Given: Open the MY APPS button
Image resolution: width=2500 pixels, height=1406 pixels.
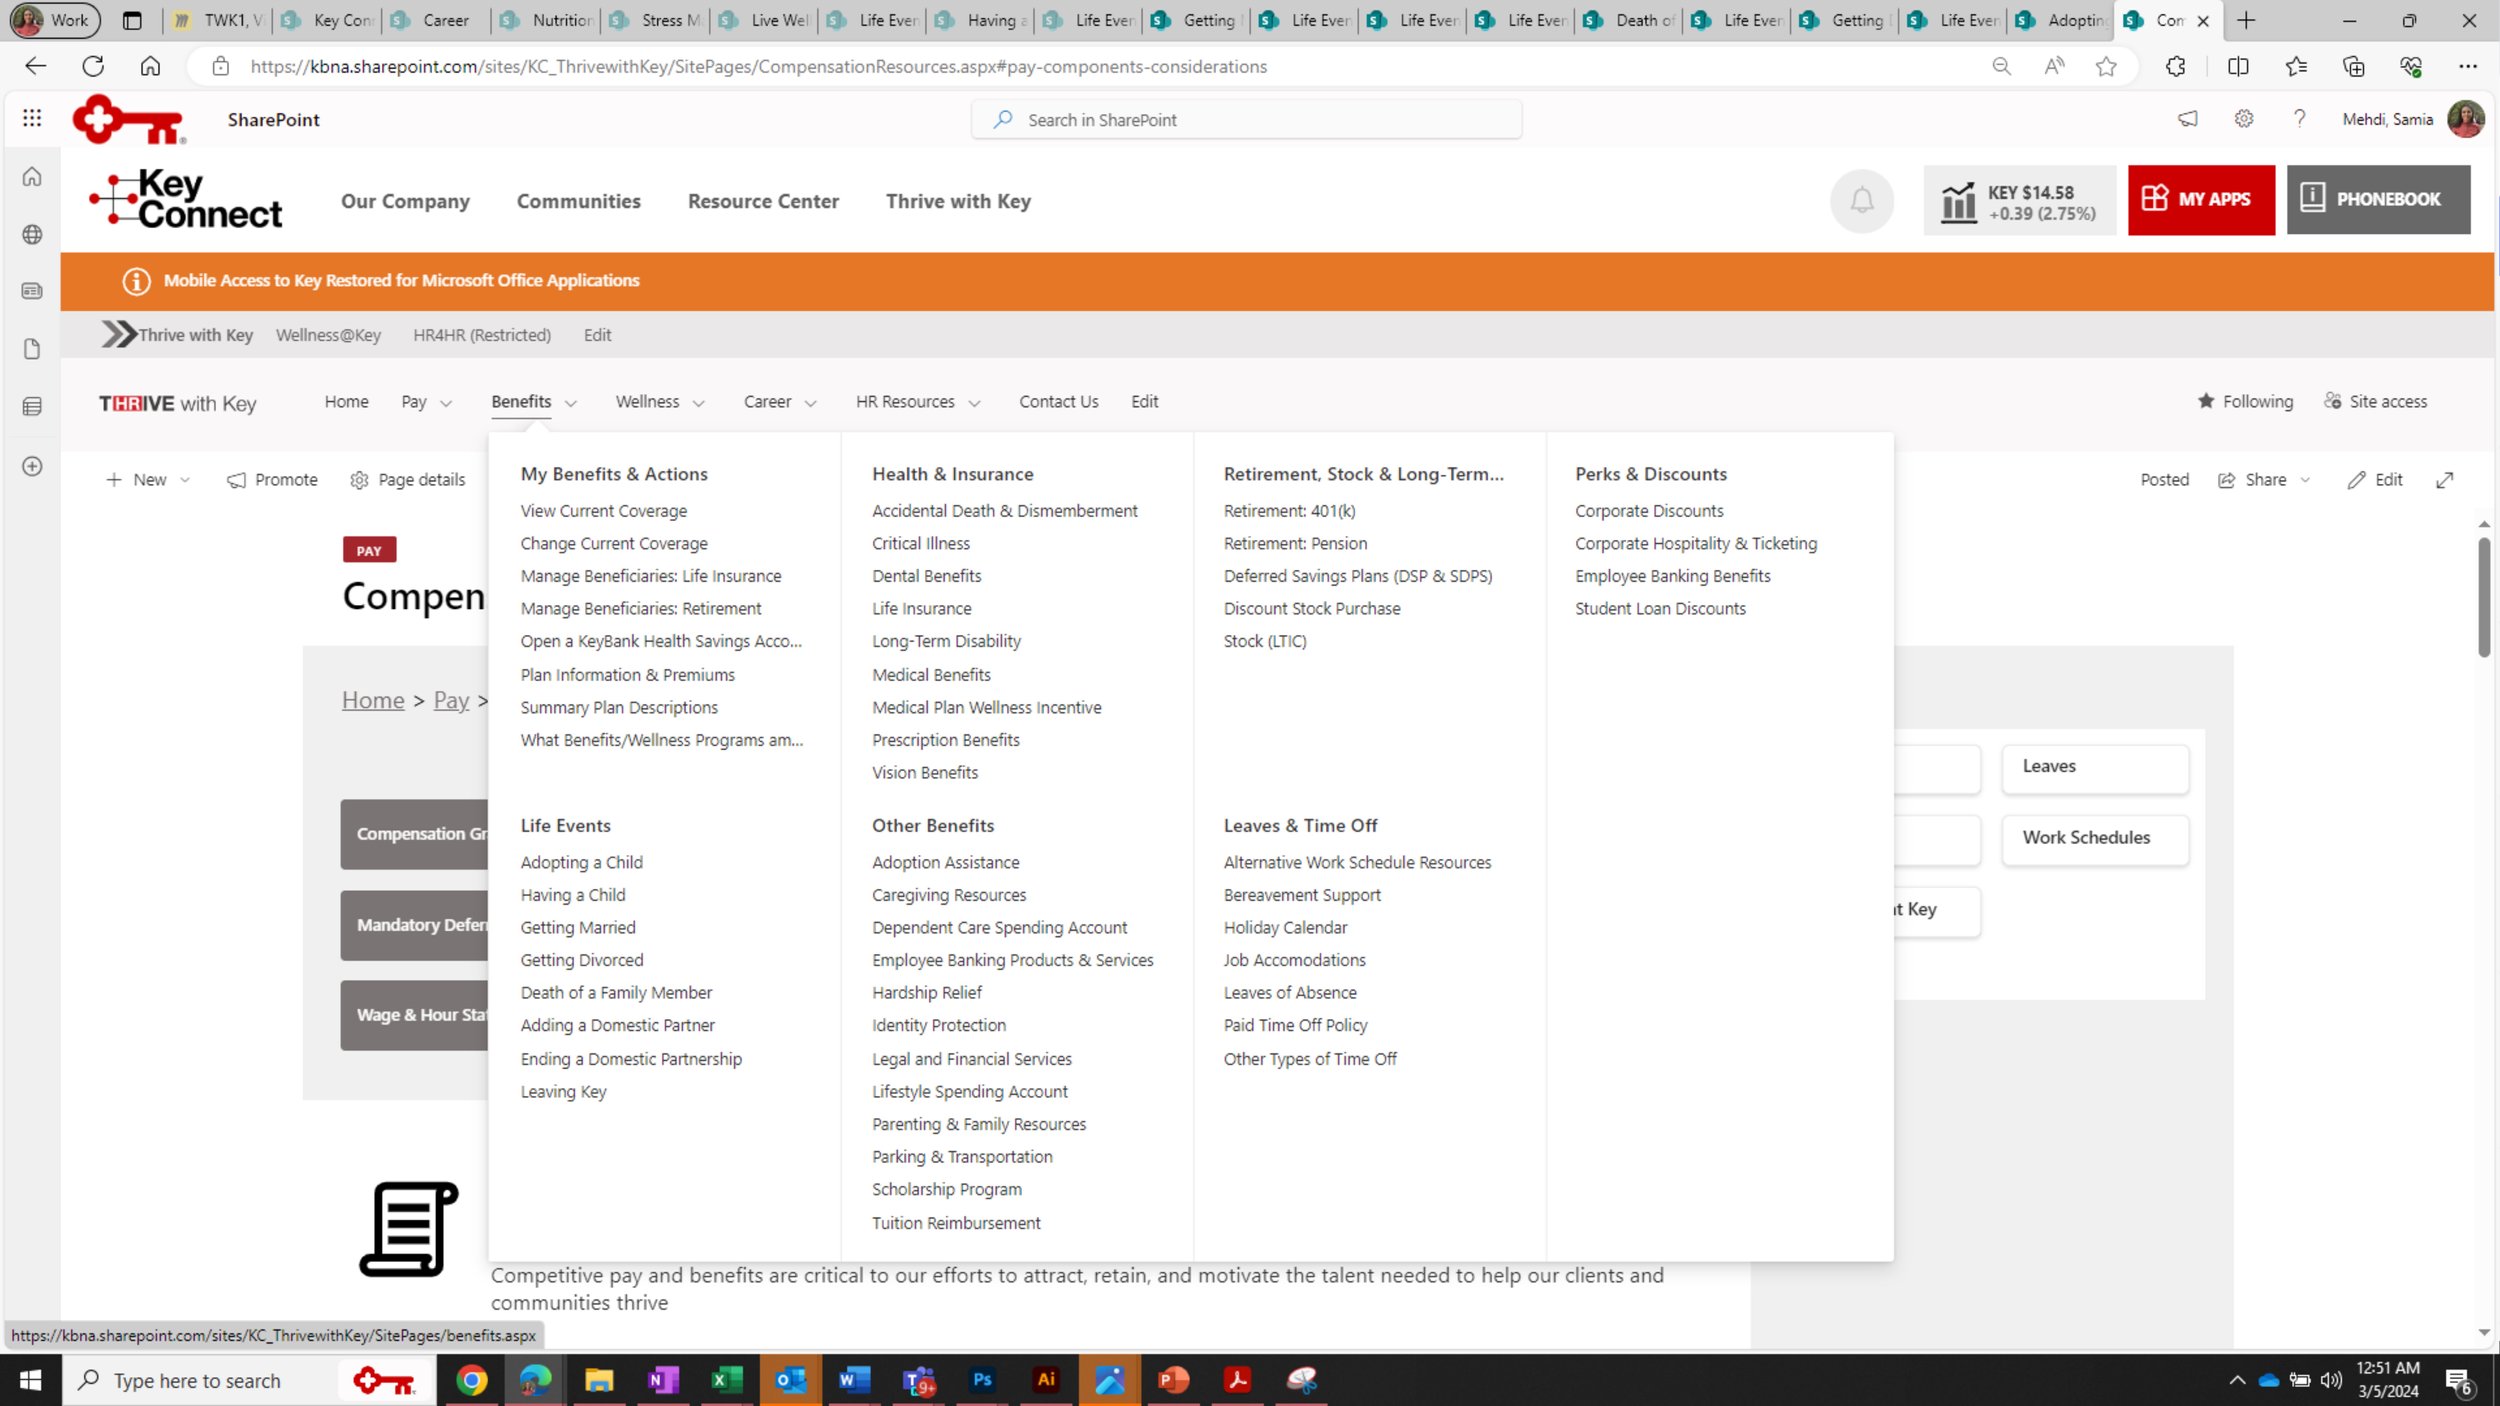Looking at the screenshot, I should (2200, 200).
